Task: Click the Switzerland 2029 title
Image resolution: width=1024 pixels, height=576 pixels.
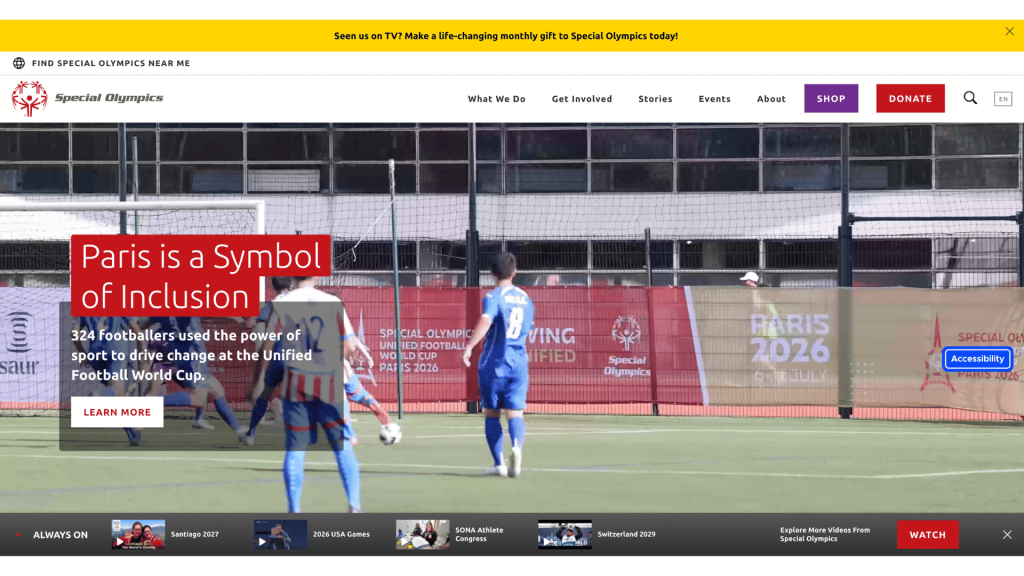Action: coord(626,534)
